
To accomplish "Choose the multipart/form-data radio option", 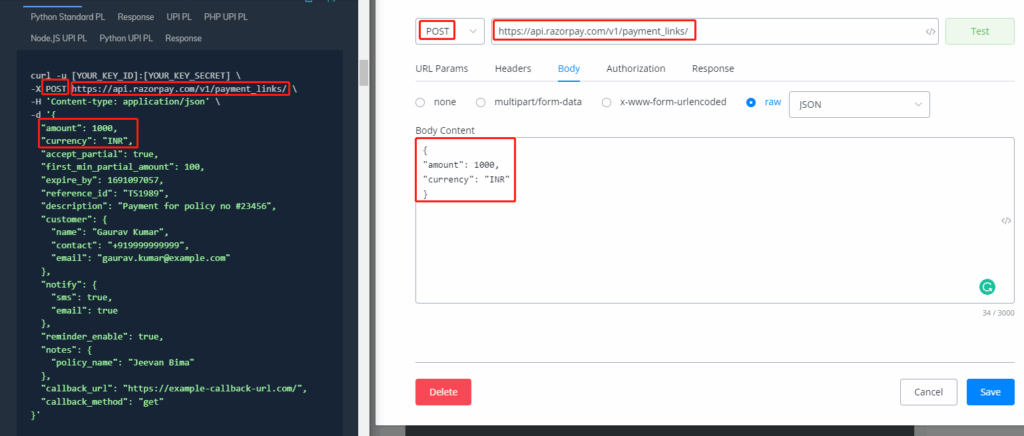I will 481,102.
